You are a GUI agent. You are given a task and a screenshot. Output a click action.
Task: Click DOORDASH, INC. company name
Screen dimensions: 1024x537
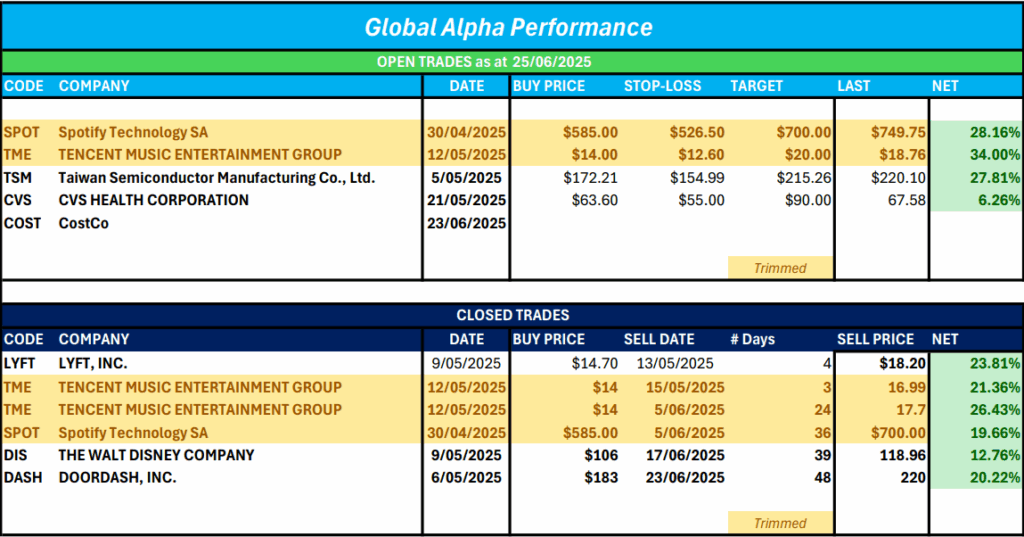(117, 478)
